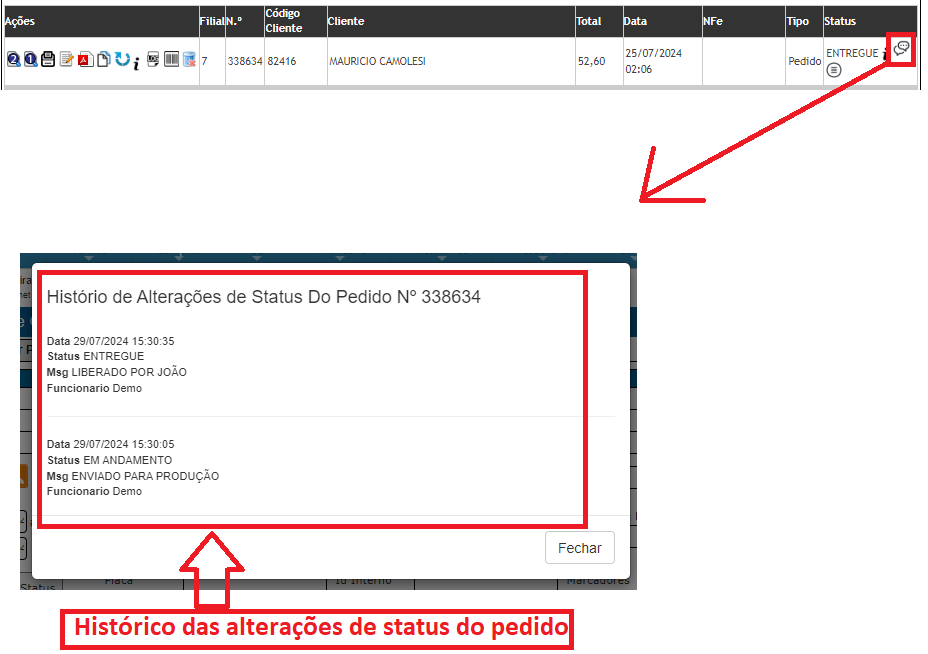928x654 pixels.
Task: Click the Cliente column header
Action: coord(346,21)
